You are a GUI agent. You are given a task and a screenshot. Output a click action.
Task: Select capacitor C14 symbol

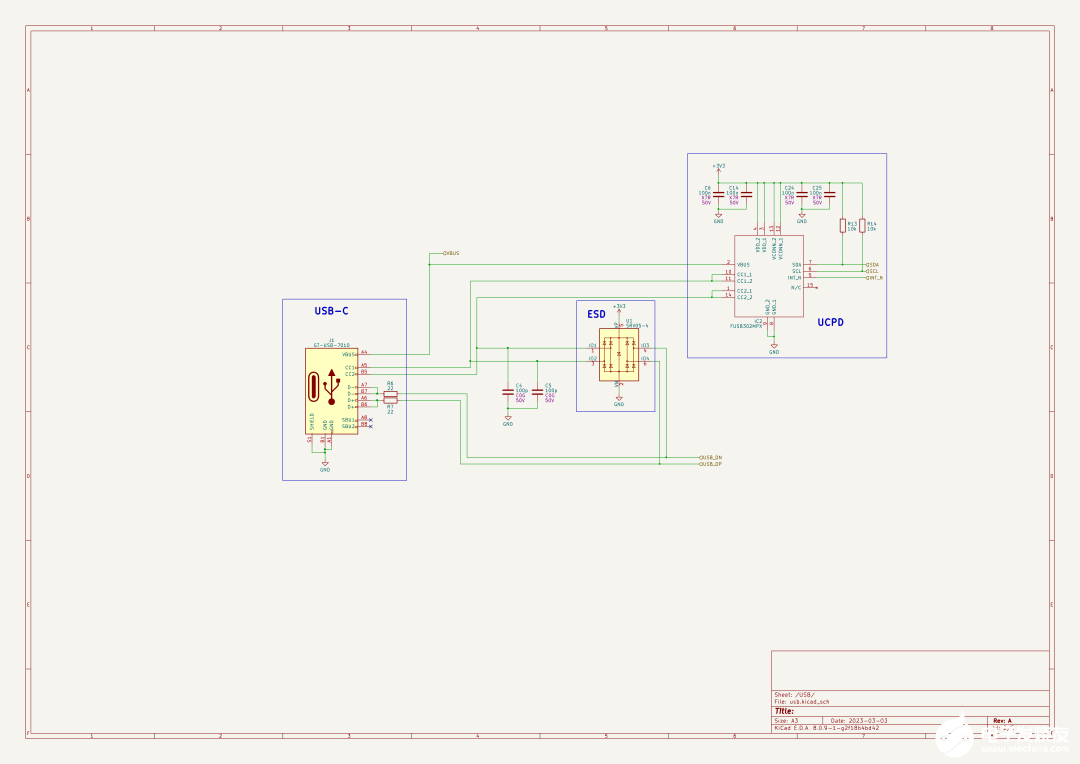tap(746, 195)
